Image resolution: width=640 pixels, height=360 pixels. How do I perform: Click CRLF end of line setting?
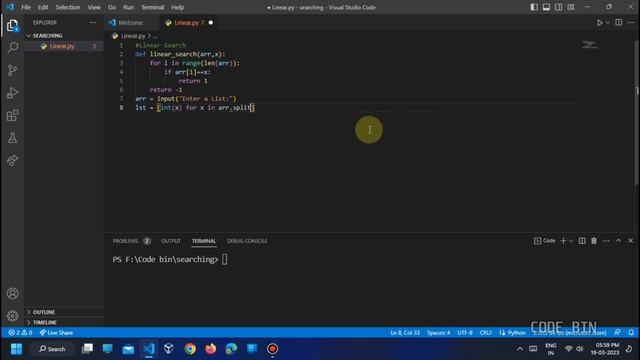[485, 333]
